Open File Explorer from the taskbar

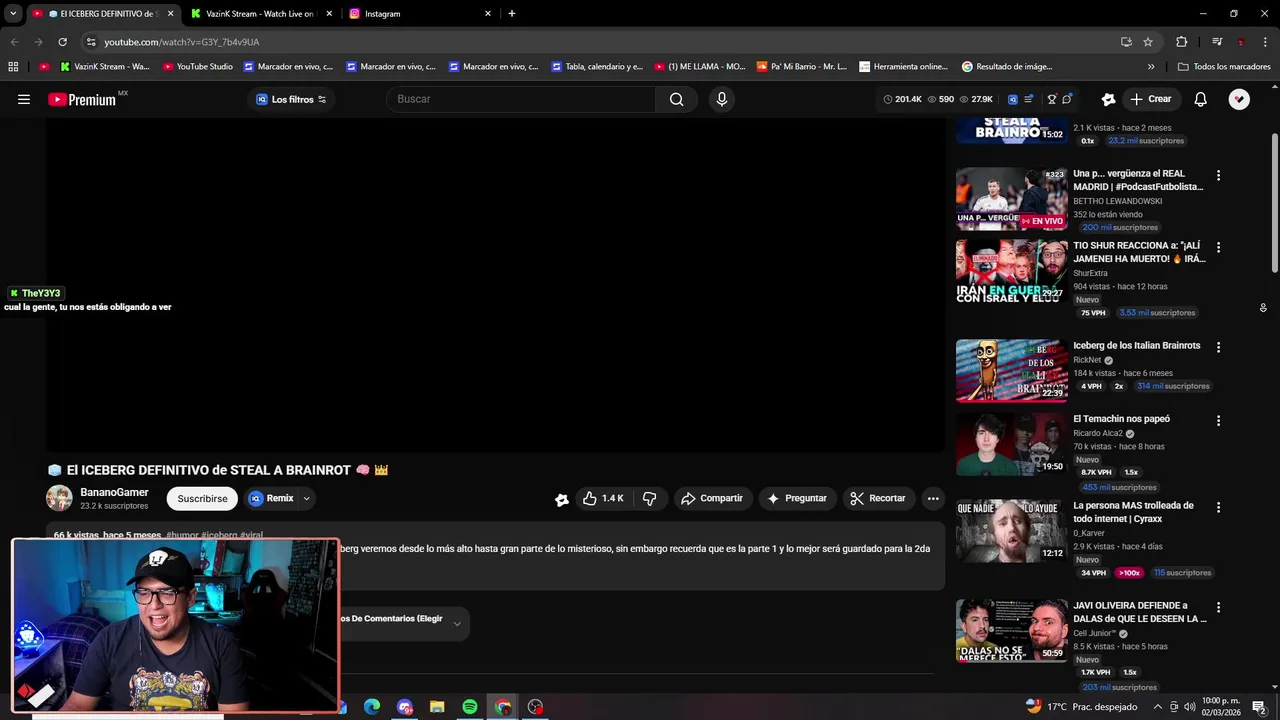coord(437,707)
